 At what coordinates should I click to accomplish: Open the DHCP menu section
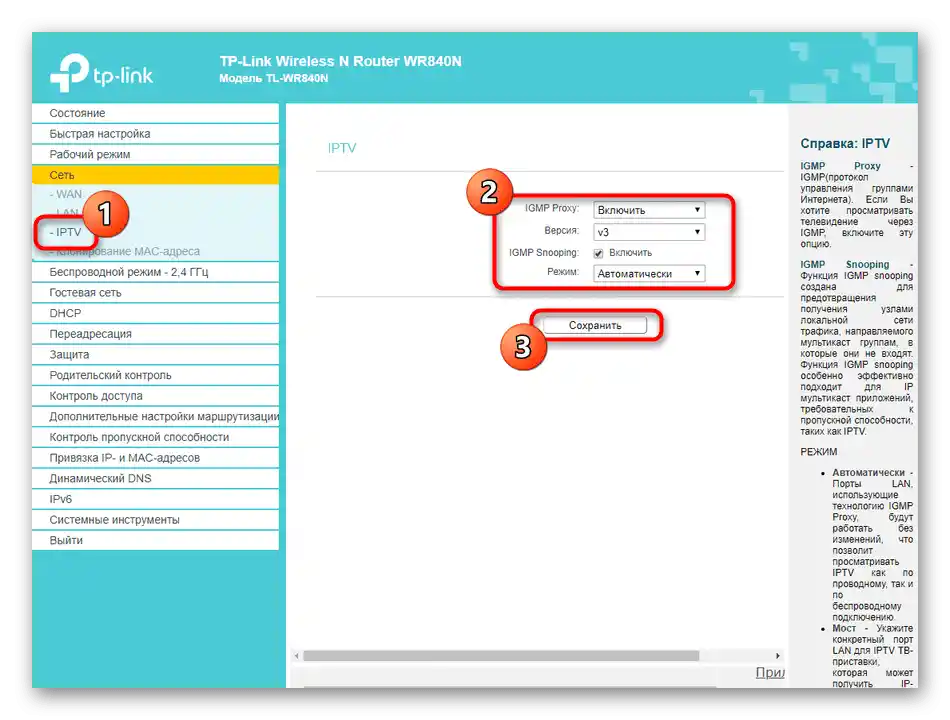(x=155, y=313)
